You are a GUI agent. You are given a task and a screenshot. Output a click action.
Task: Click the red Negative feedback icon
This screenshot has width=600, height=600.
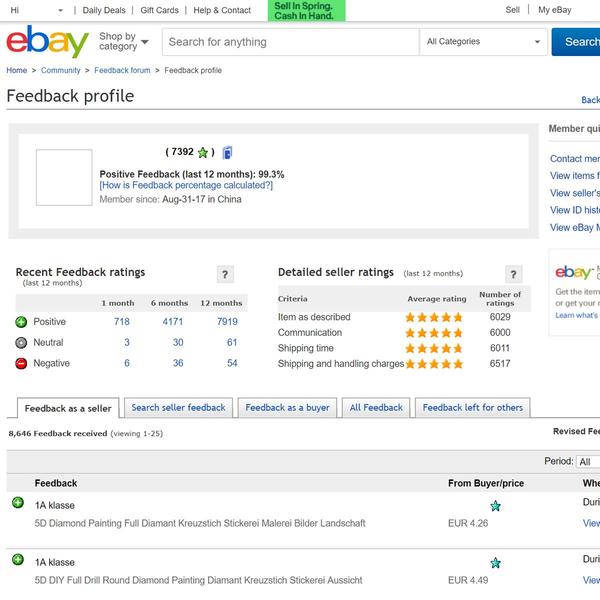point(21,363)
